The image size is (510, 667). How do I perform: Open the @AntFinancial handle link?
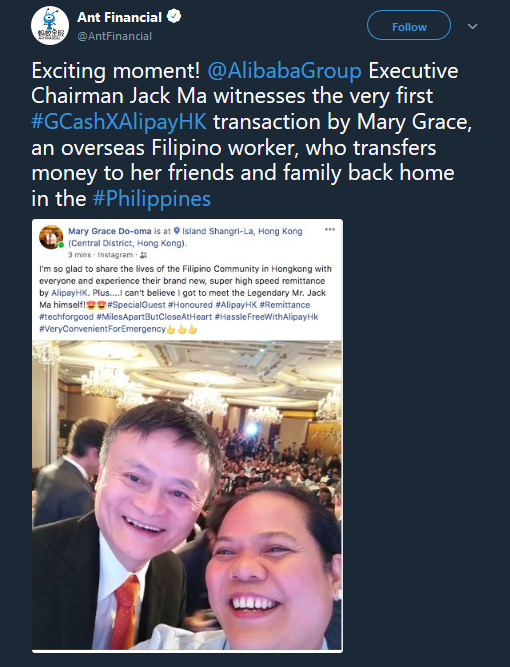[114, 36]
